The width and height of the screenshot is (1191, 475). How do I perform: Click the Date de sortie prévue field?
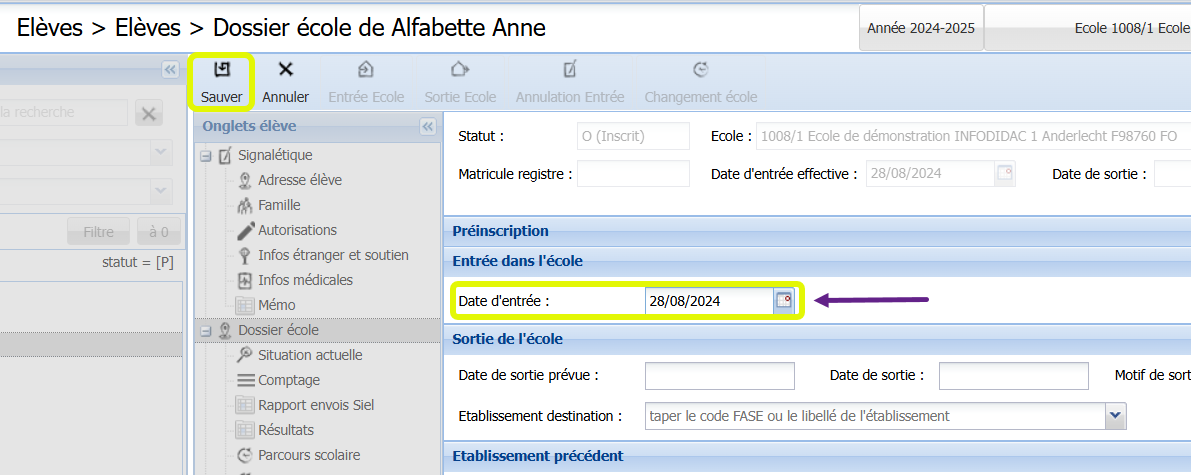click(x=719, y=375)
